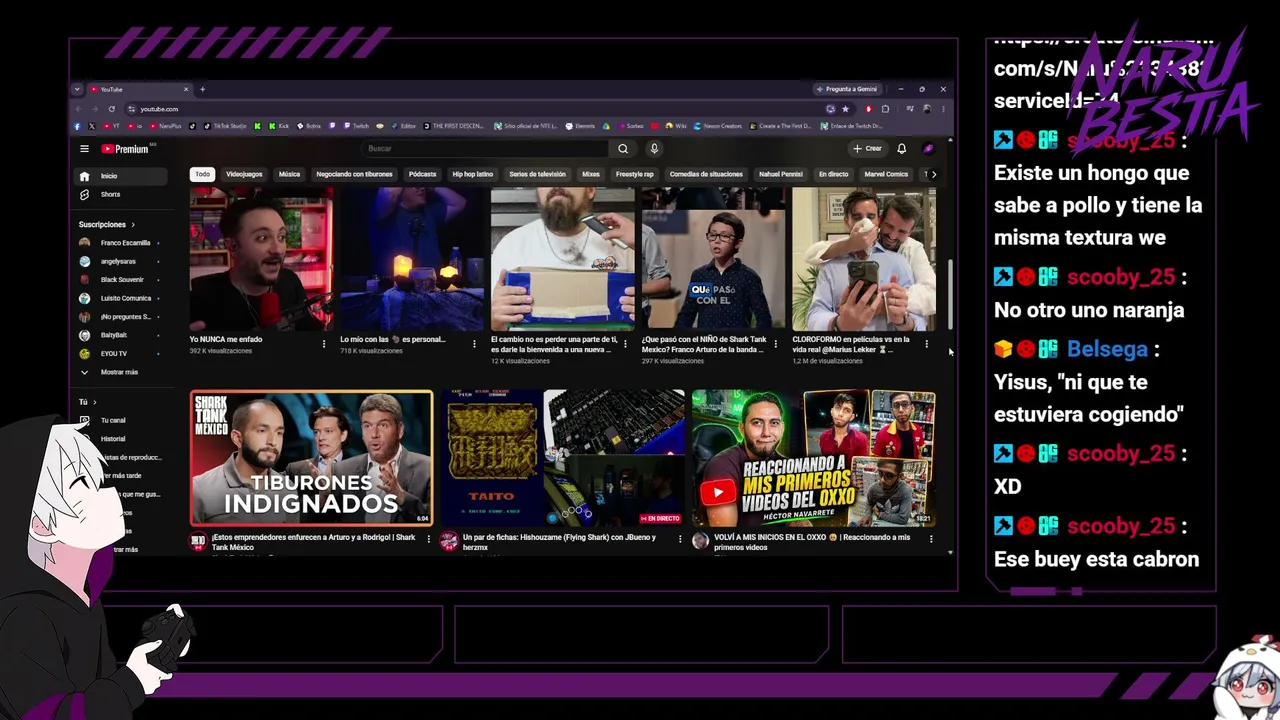Open the Taito Flying Shark live thumbnail
The width and height of the screenshot is (1280, 720).
563,458
